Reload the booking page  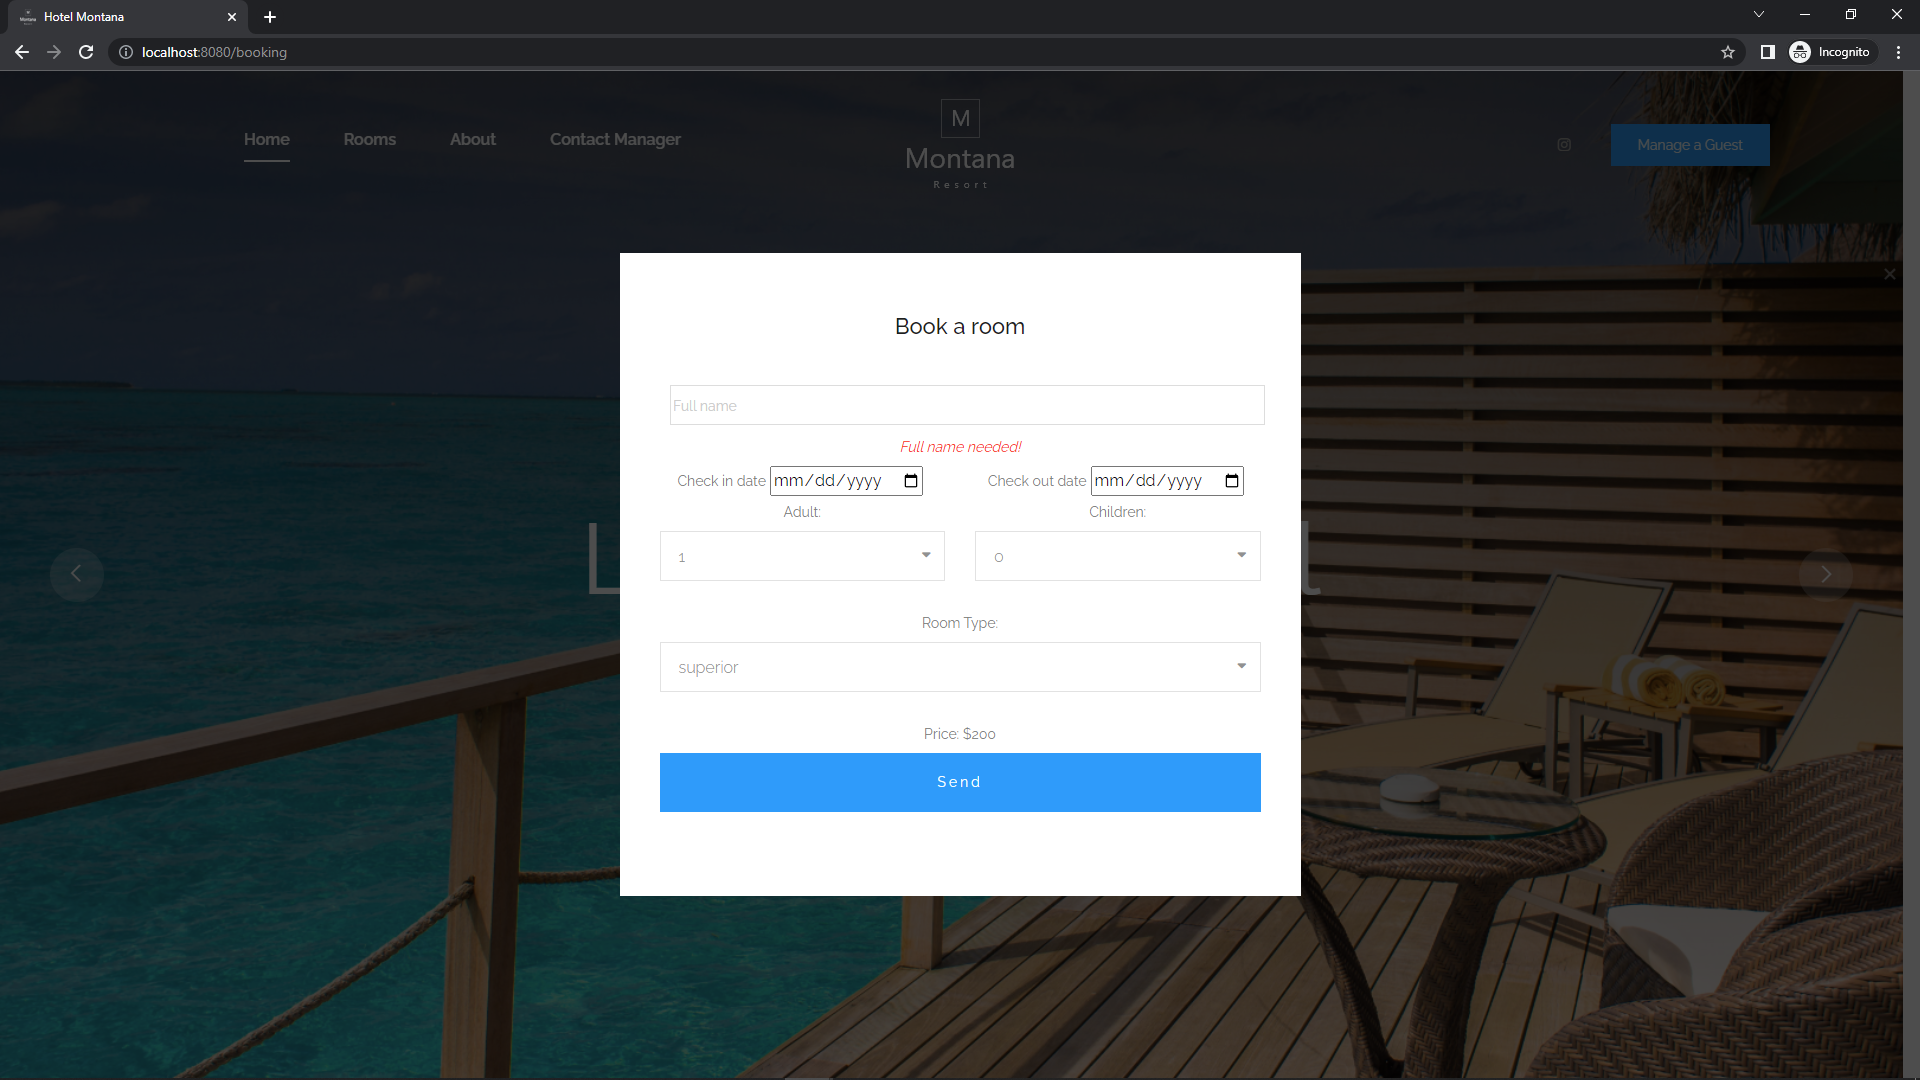(x=86, y=51)
